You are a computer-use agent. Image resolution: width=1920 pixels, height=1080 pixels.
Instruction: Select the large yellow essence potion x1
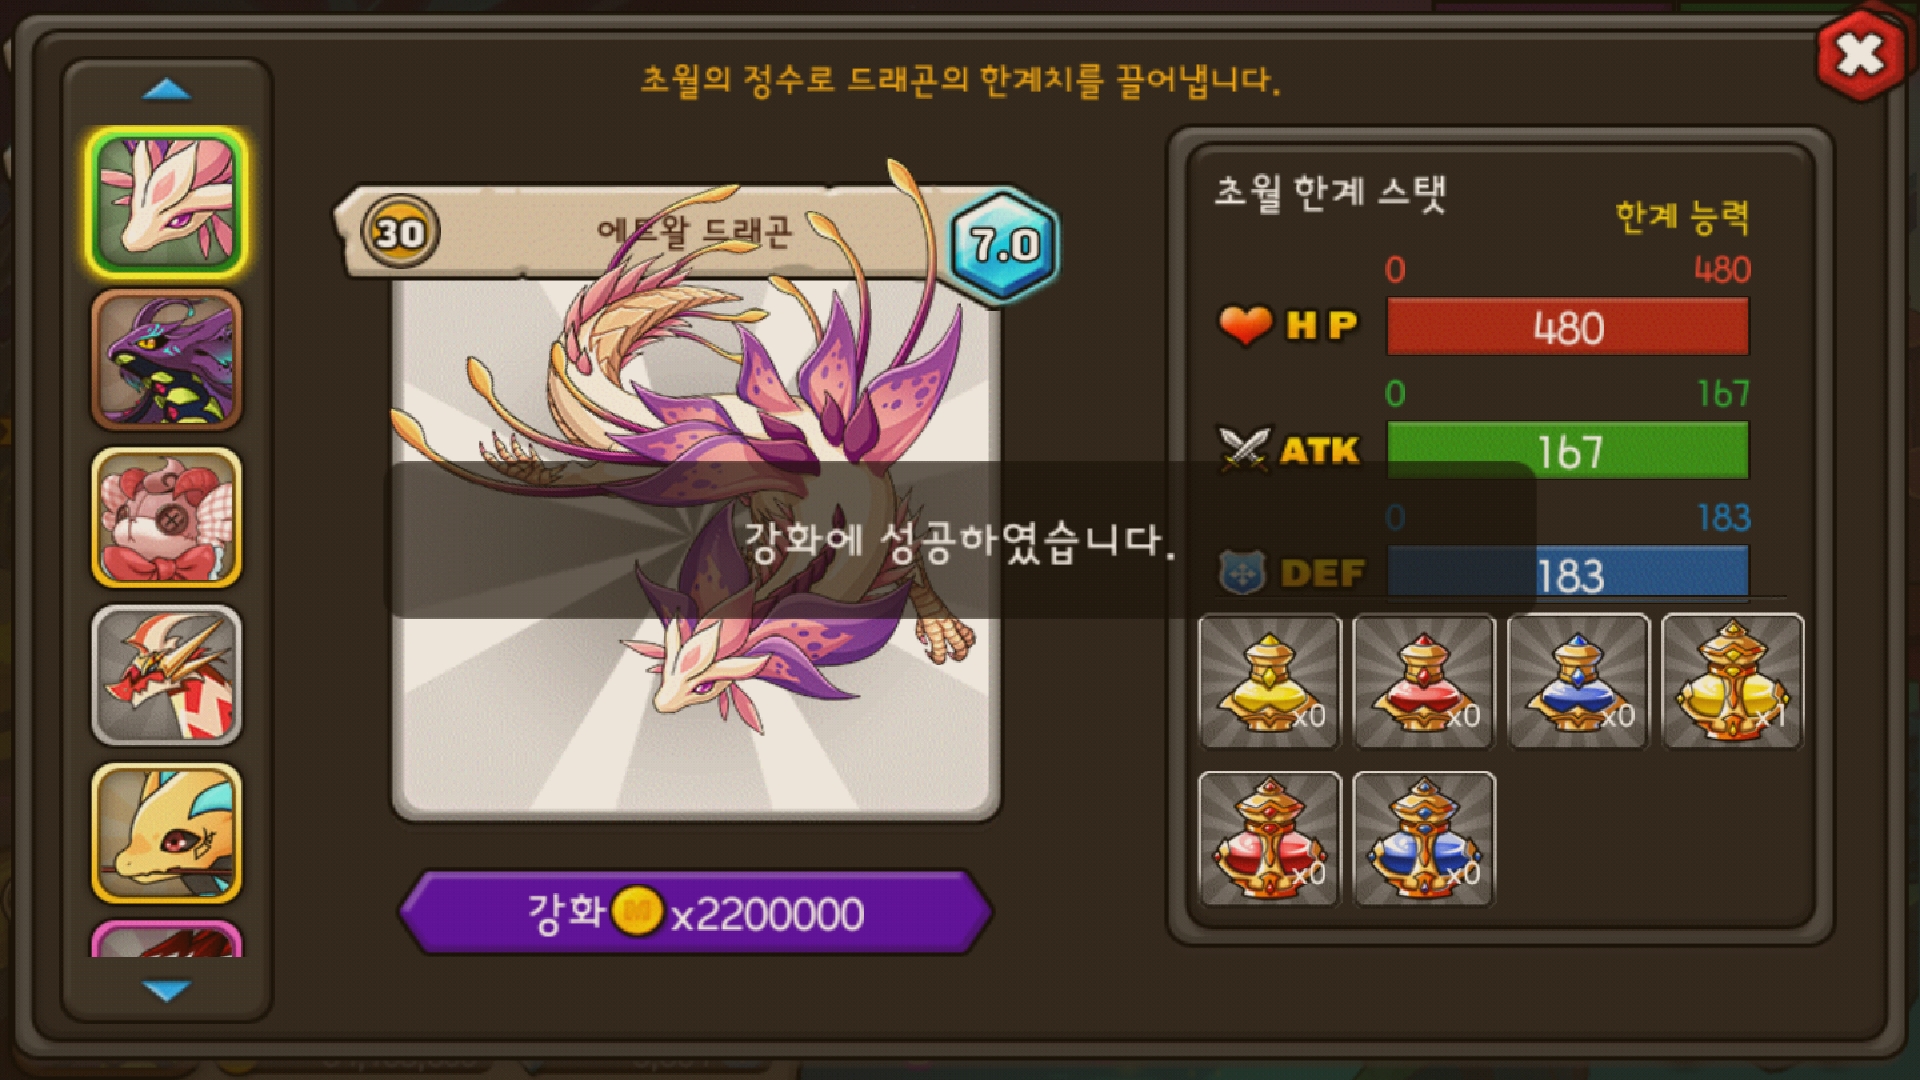pos(1732,681)
